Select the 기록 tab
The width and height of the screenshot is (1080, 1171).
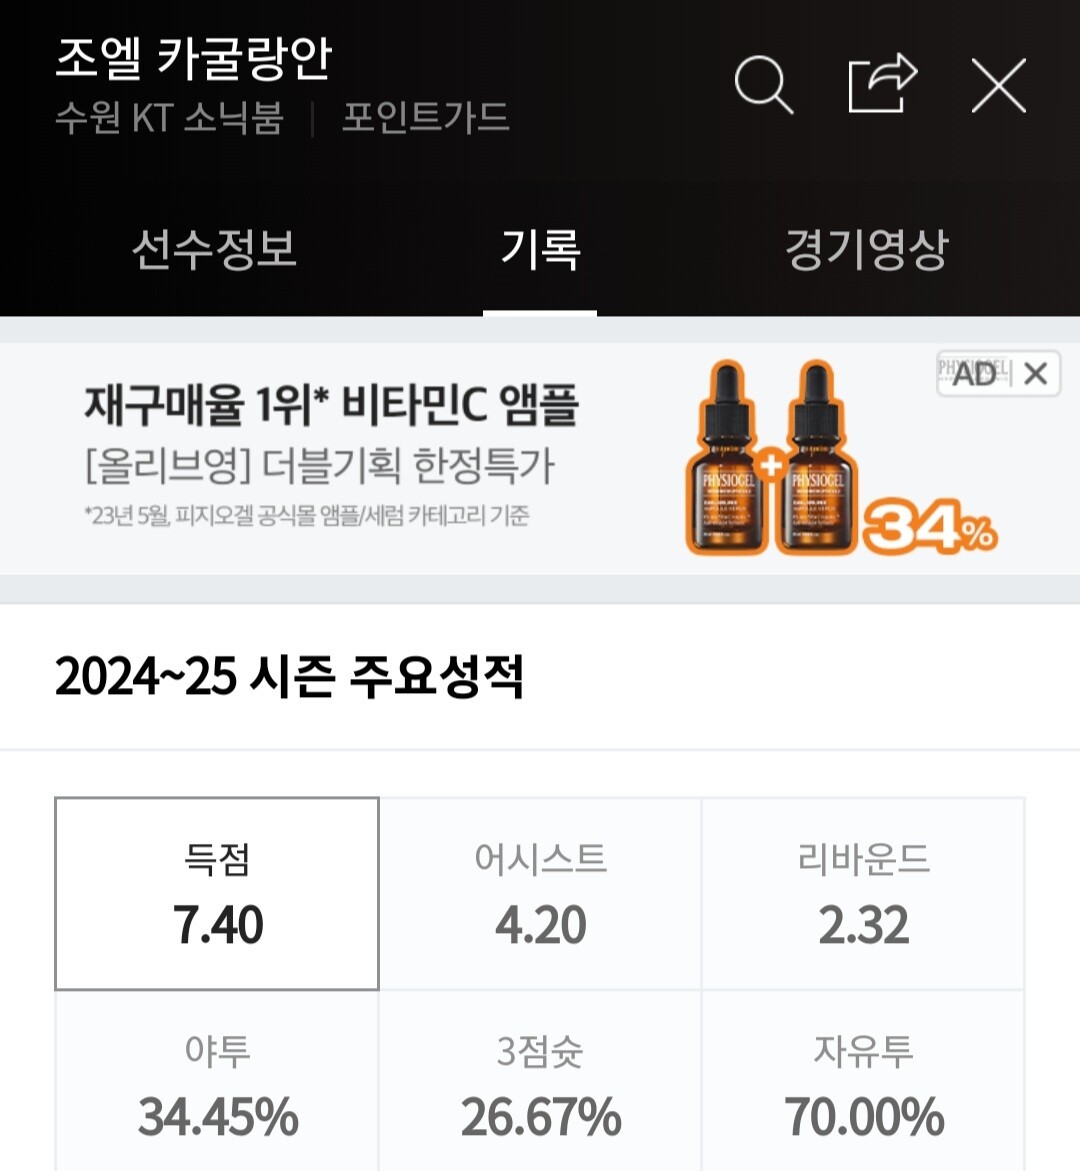click(540, 249)
